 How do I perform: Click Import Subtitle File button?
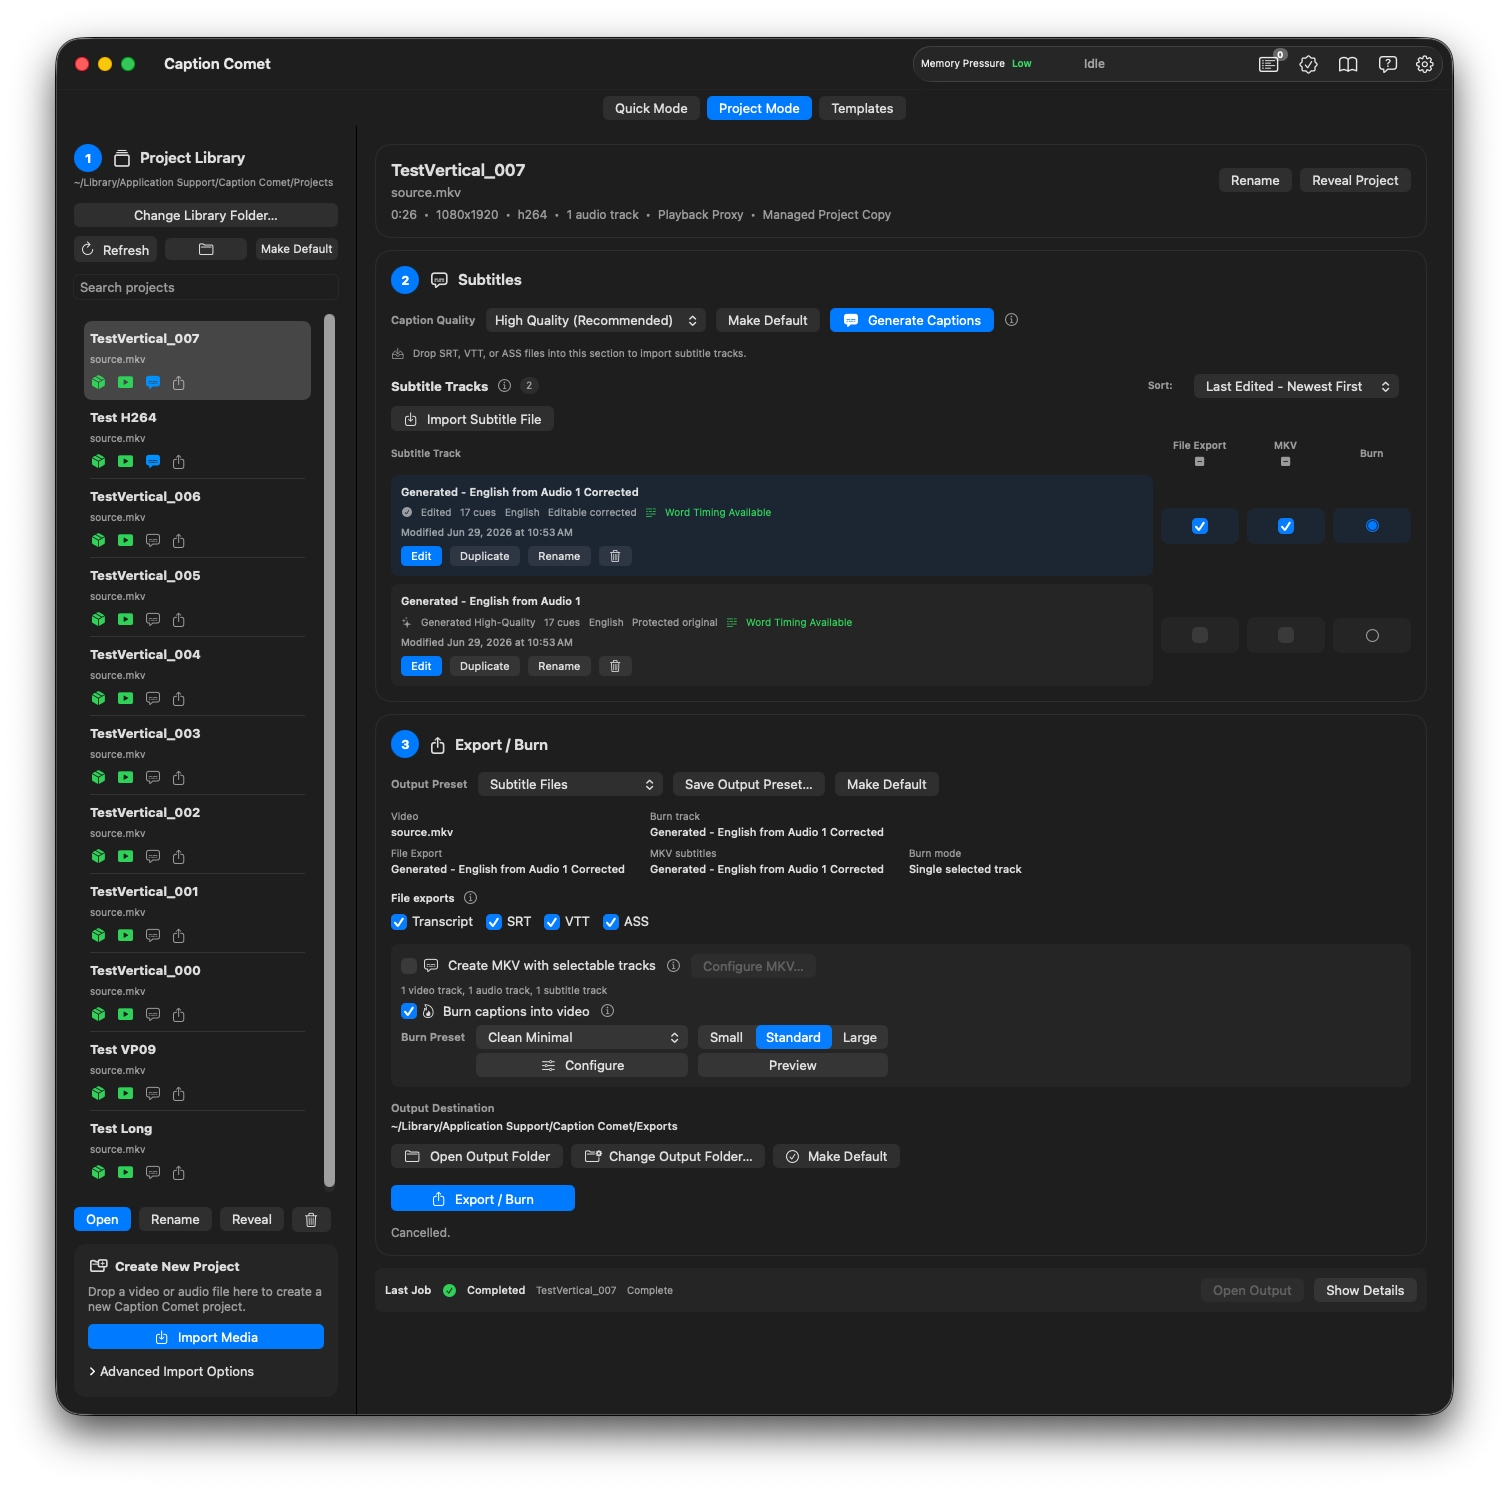click(472, 419)
